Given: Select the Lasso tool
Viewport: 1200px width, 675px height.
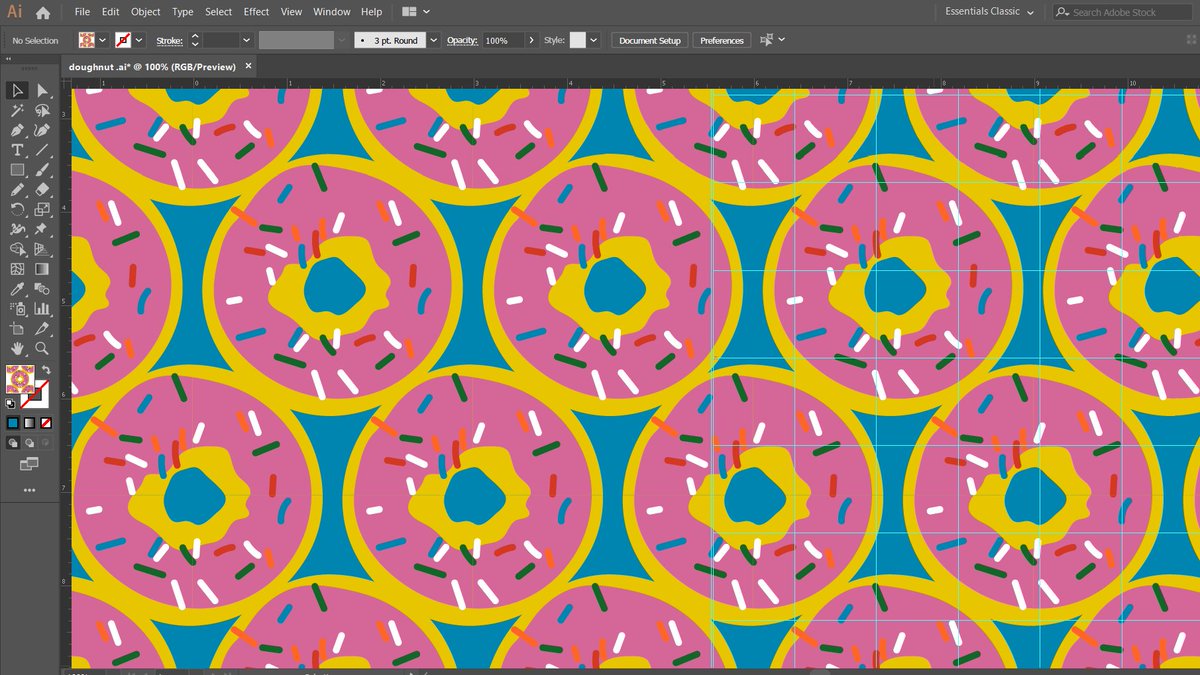Looking at the screenshot, I should click(x=42, y=111).
